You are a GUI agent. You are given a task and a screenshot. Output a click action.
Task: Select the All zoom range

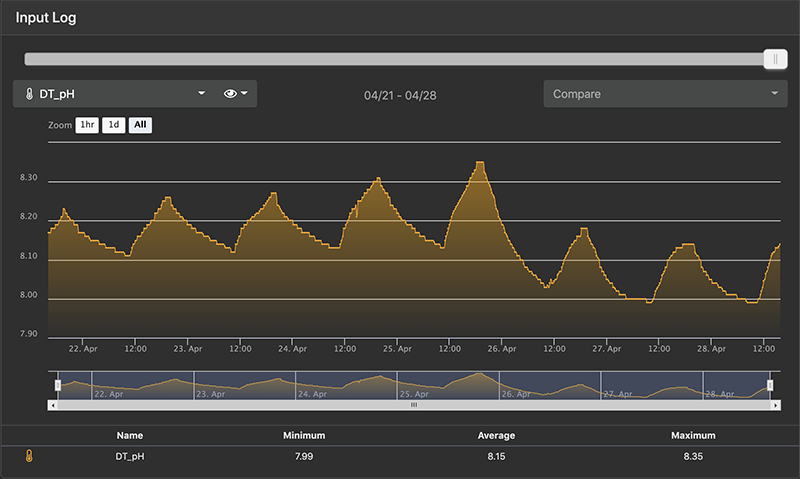point(141,125)
